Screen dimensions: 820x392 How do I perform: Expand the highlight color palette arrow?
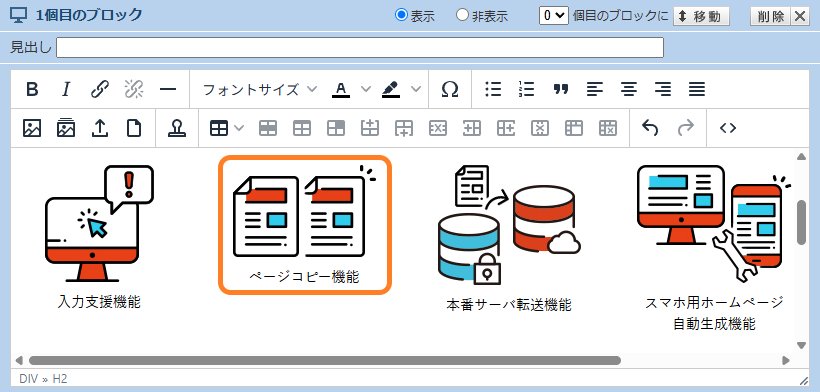[x=416, y=89]
